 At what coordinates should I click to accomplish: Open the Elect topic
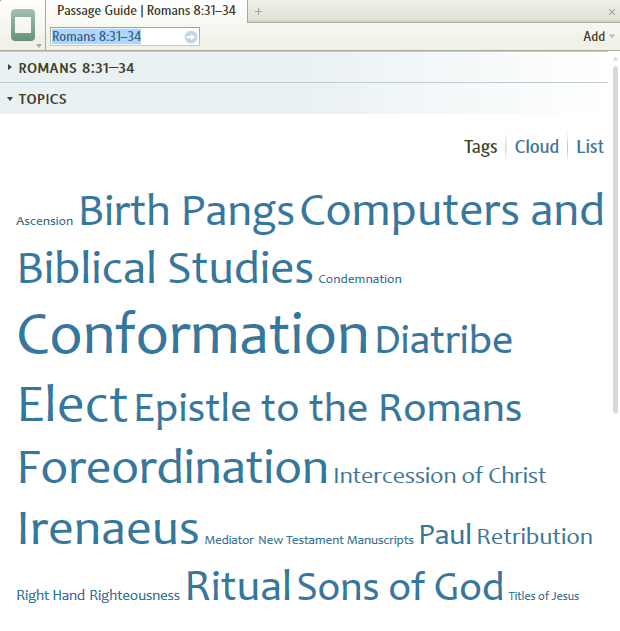[x=73, y=404]
